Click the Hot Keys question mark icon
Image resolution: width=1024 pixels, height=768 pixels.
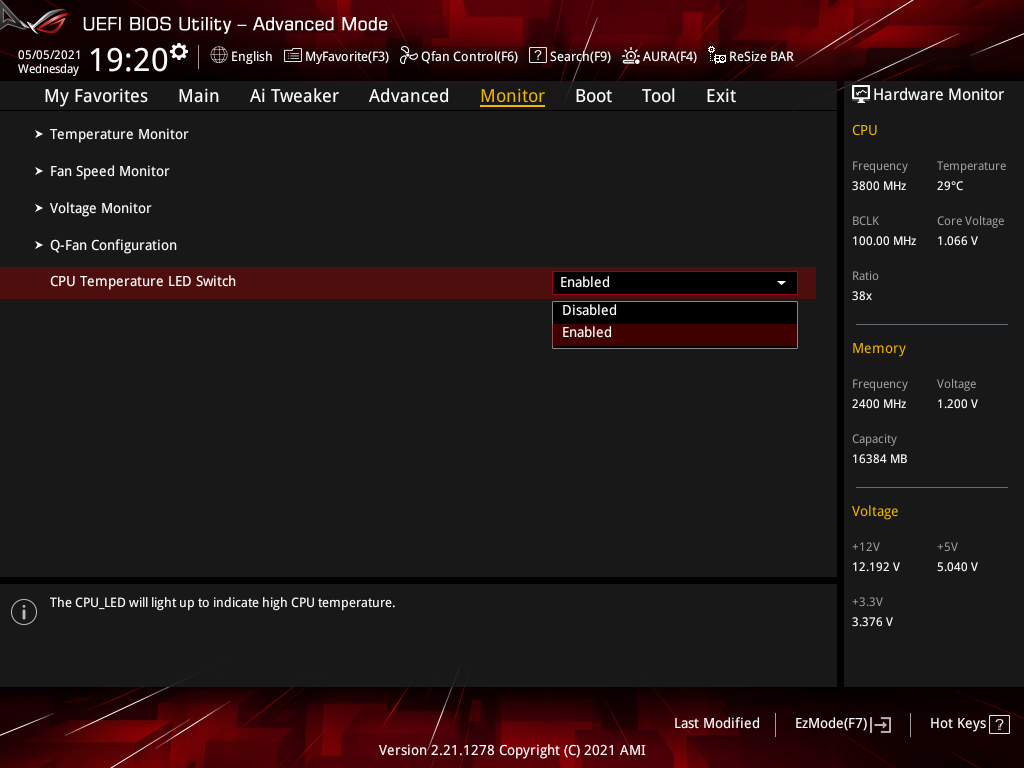999,724
